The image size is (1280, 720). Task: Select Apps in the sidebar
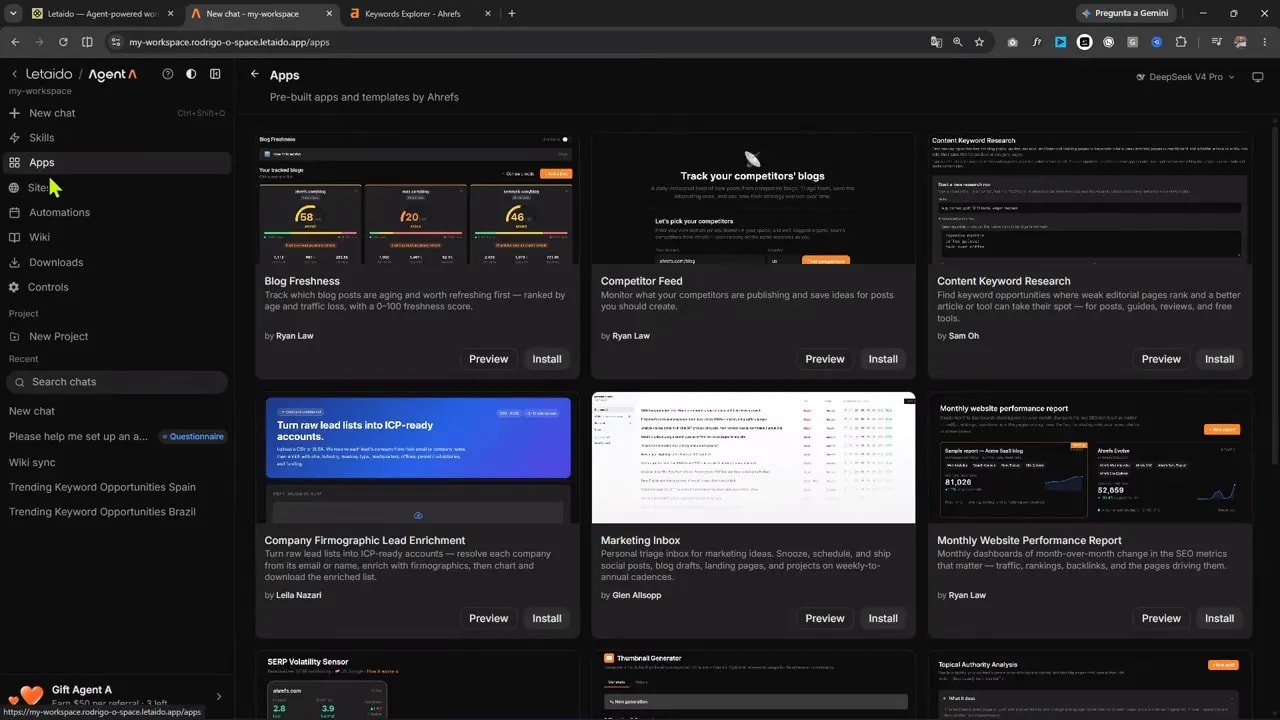(x=117, y=163)
